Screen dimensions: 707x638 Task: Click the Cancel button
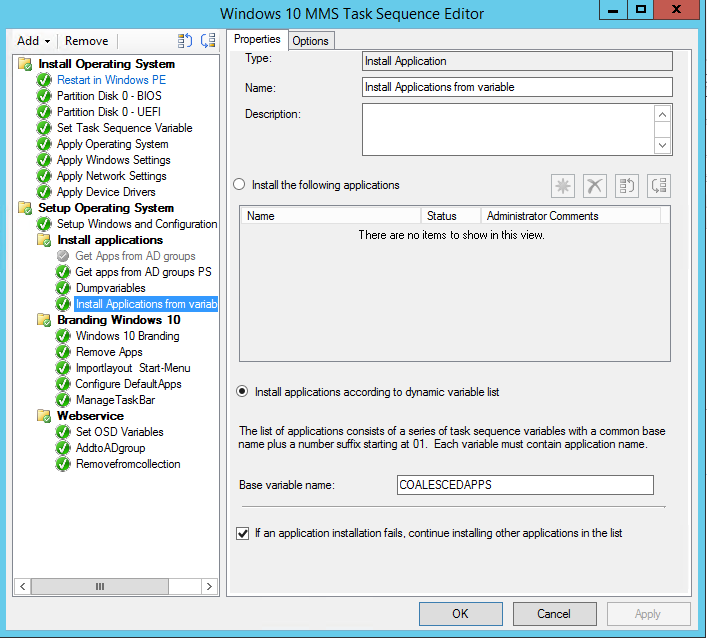point(554,613)
